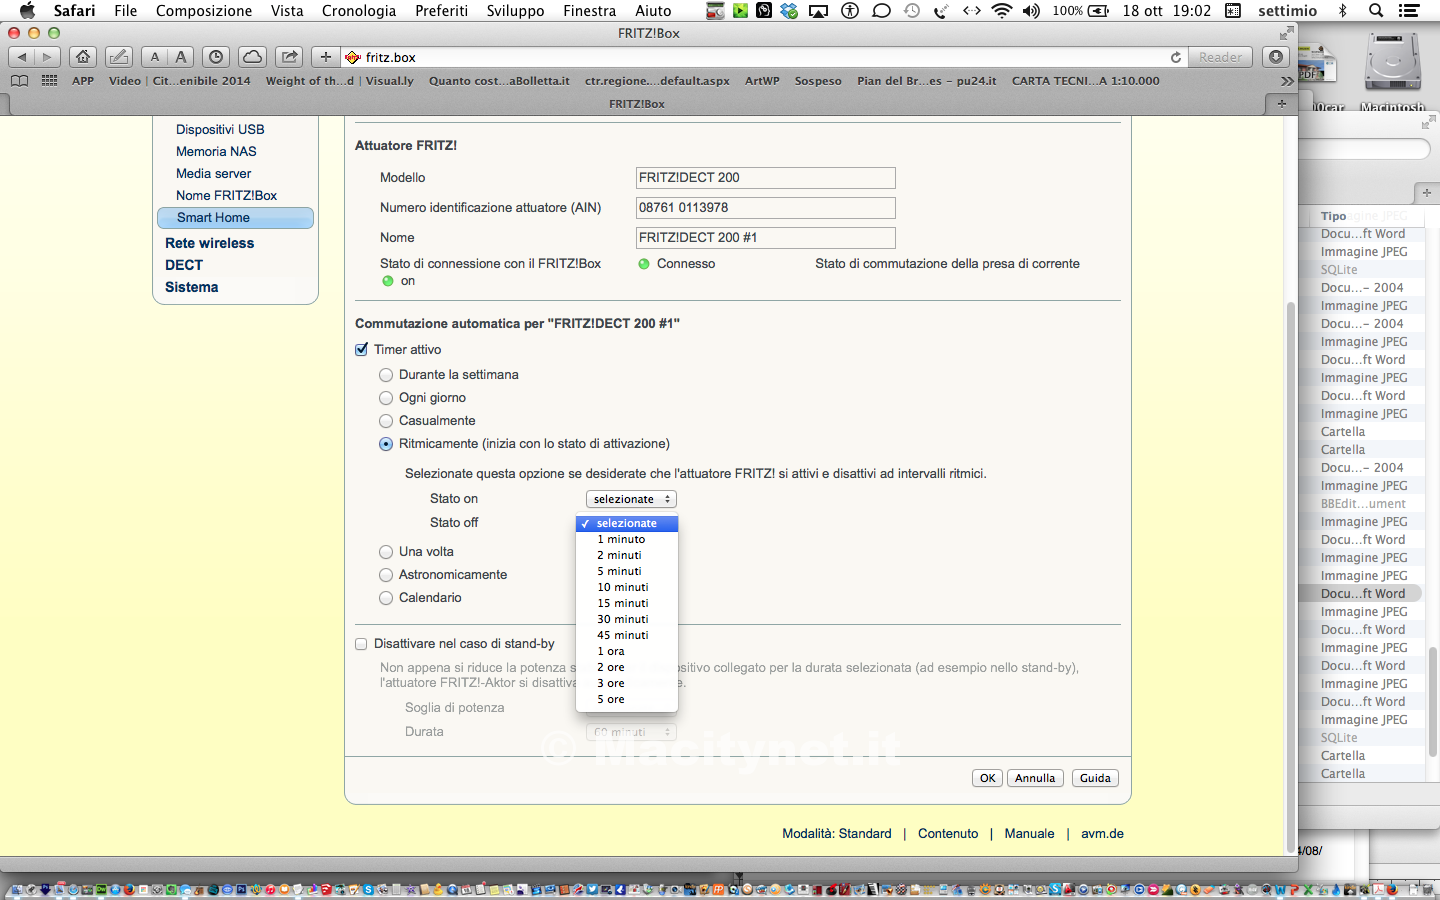Go back to the previous page in Safari

tap(22, 57)
